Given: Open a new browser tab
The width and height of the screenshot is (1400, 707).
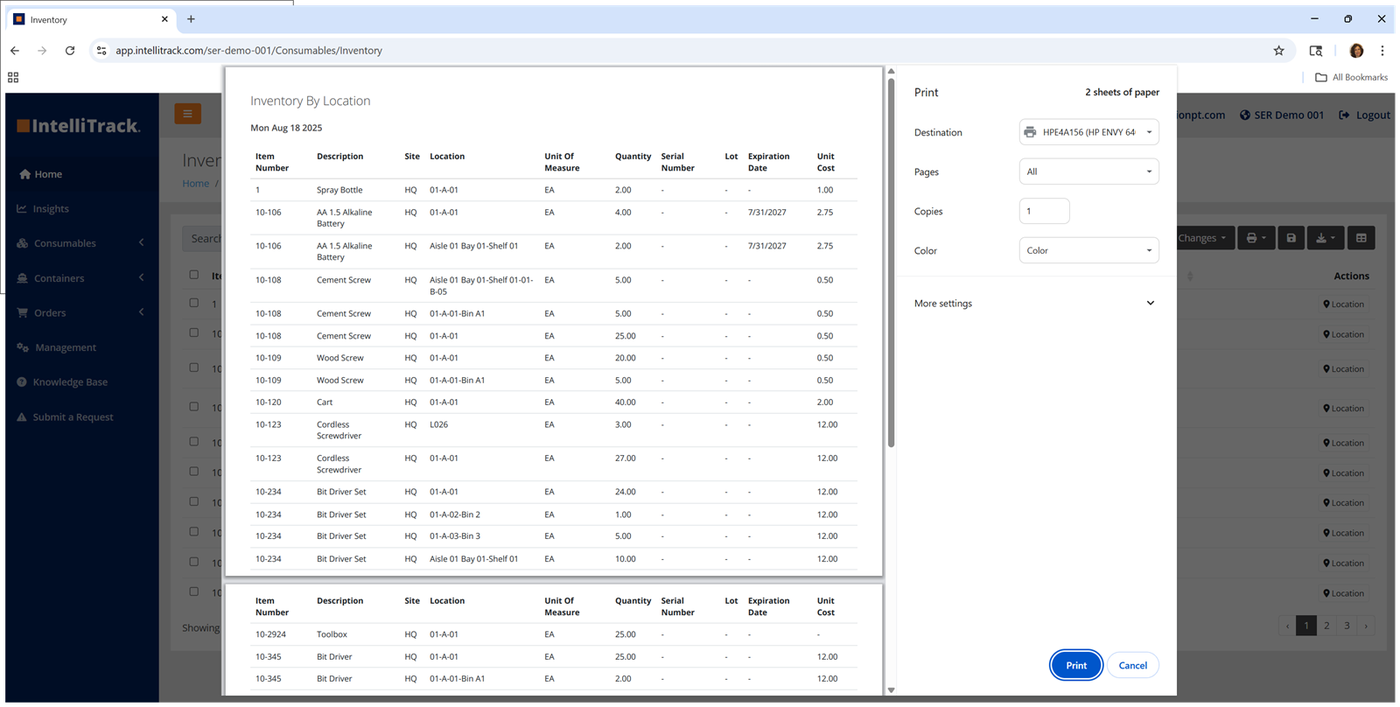Looking at the screenshot, I should pos(191,19).
